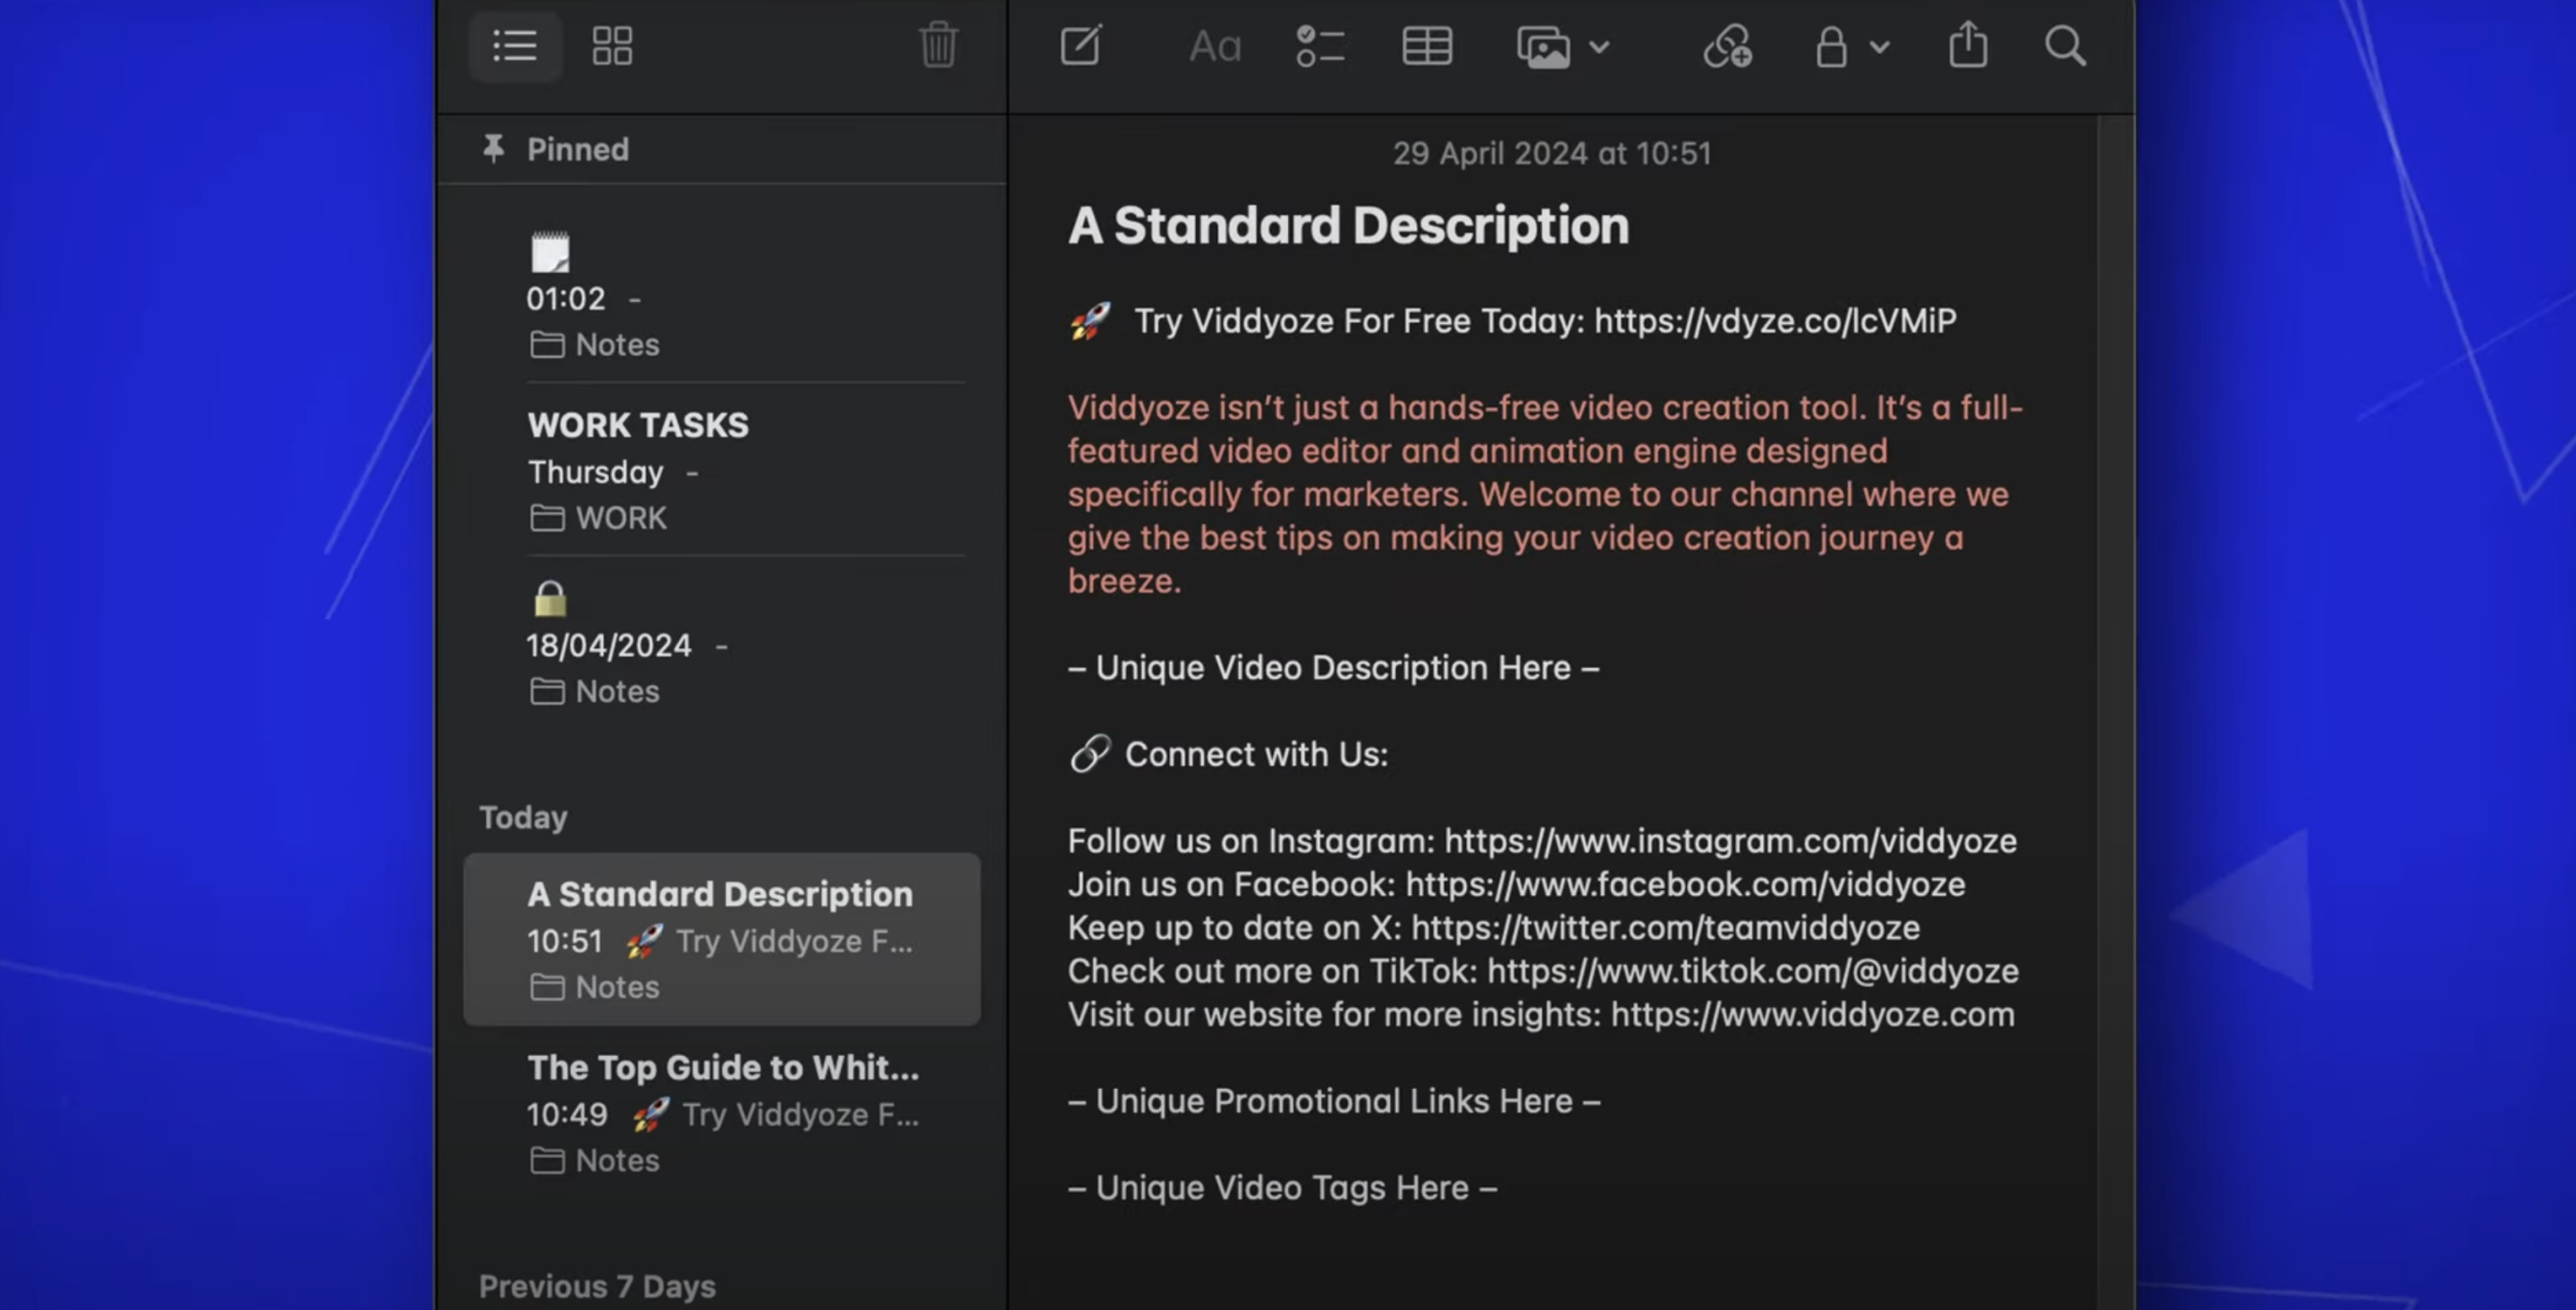Select A Standard Description note in list

[x=722, y=939]
